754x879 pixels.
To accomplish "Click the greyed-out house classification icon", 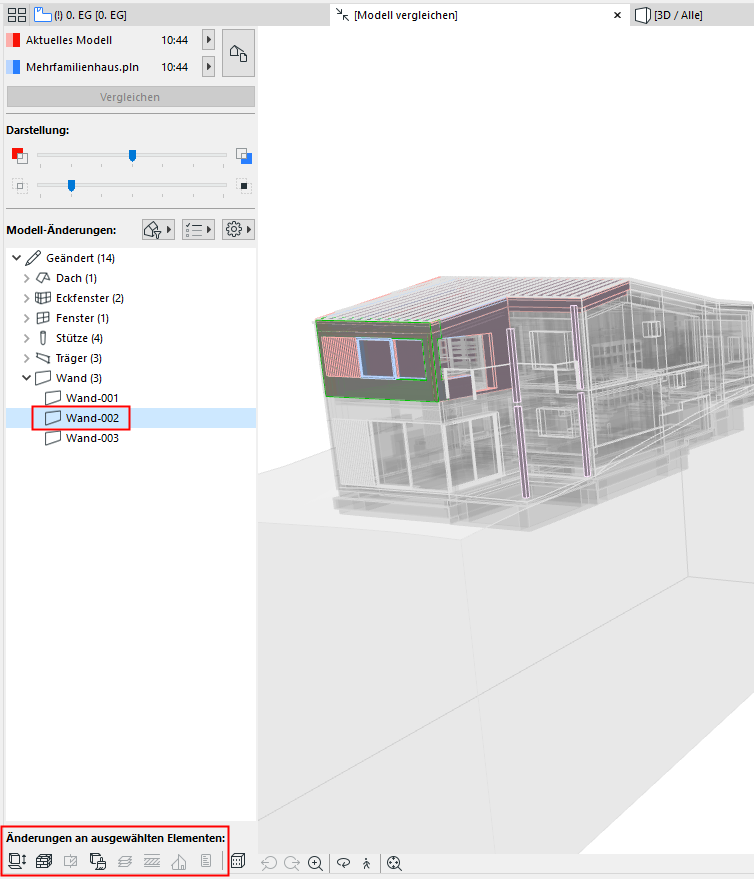I will point(179,861).
